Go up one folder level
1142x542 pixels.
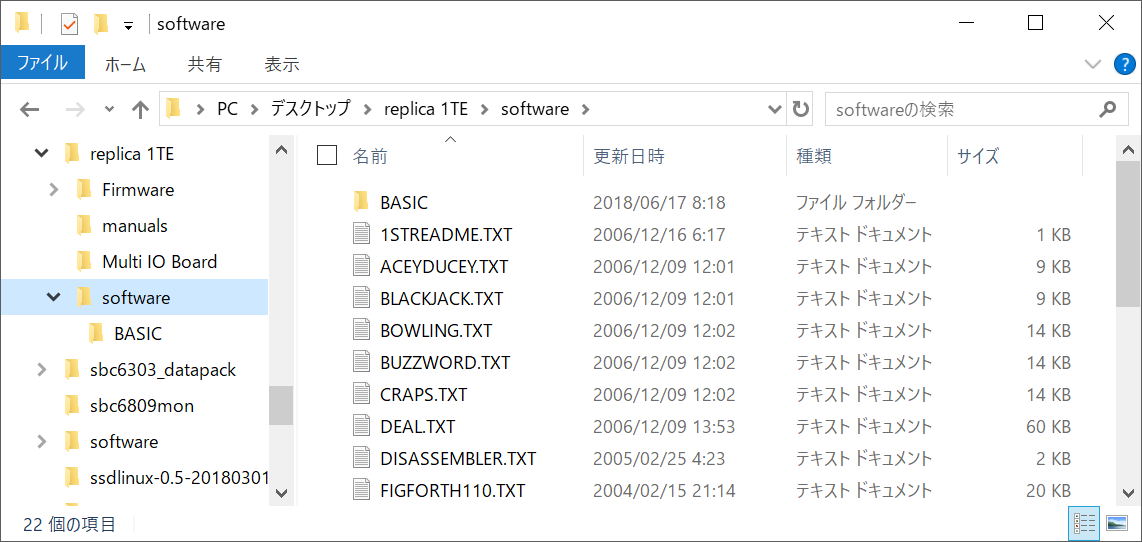(x=140, y=110)
